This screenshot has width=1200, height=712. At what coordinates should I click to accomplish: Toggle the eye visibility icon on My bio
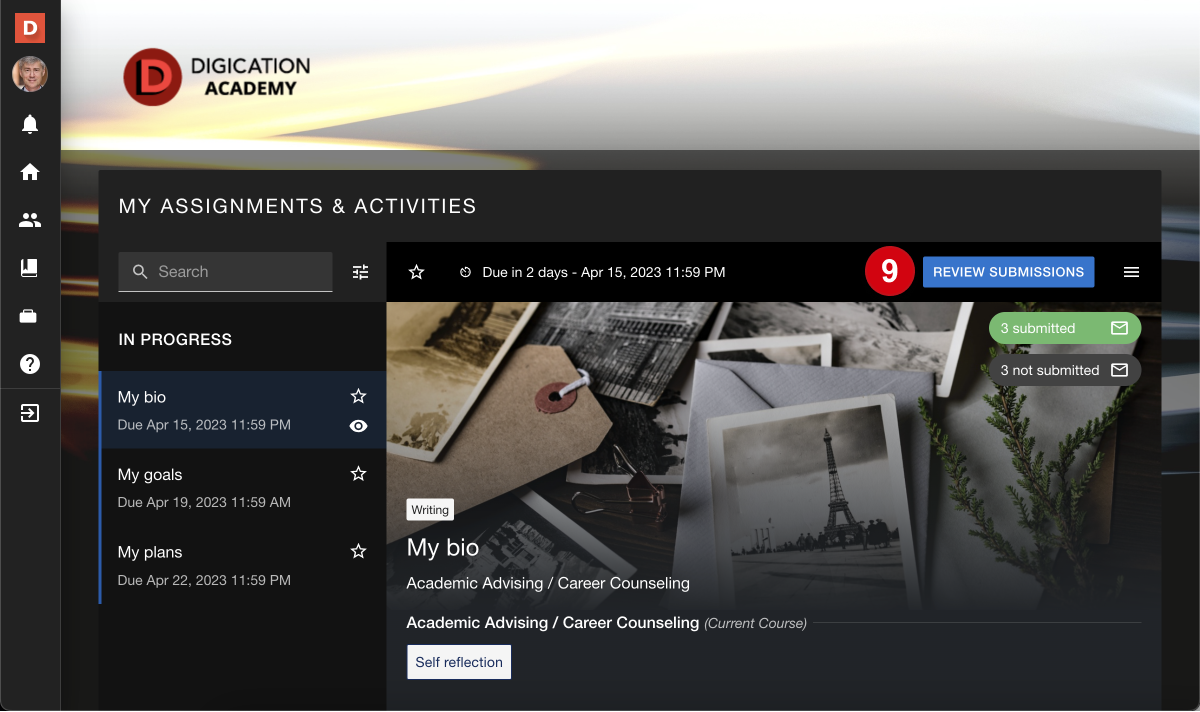point(359,426)
